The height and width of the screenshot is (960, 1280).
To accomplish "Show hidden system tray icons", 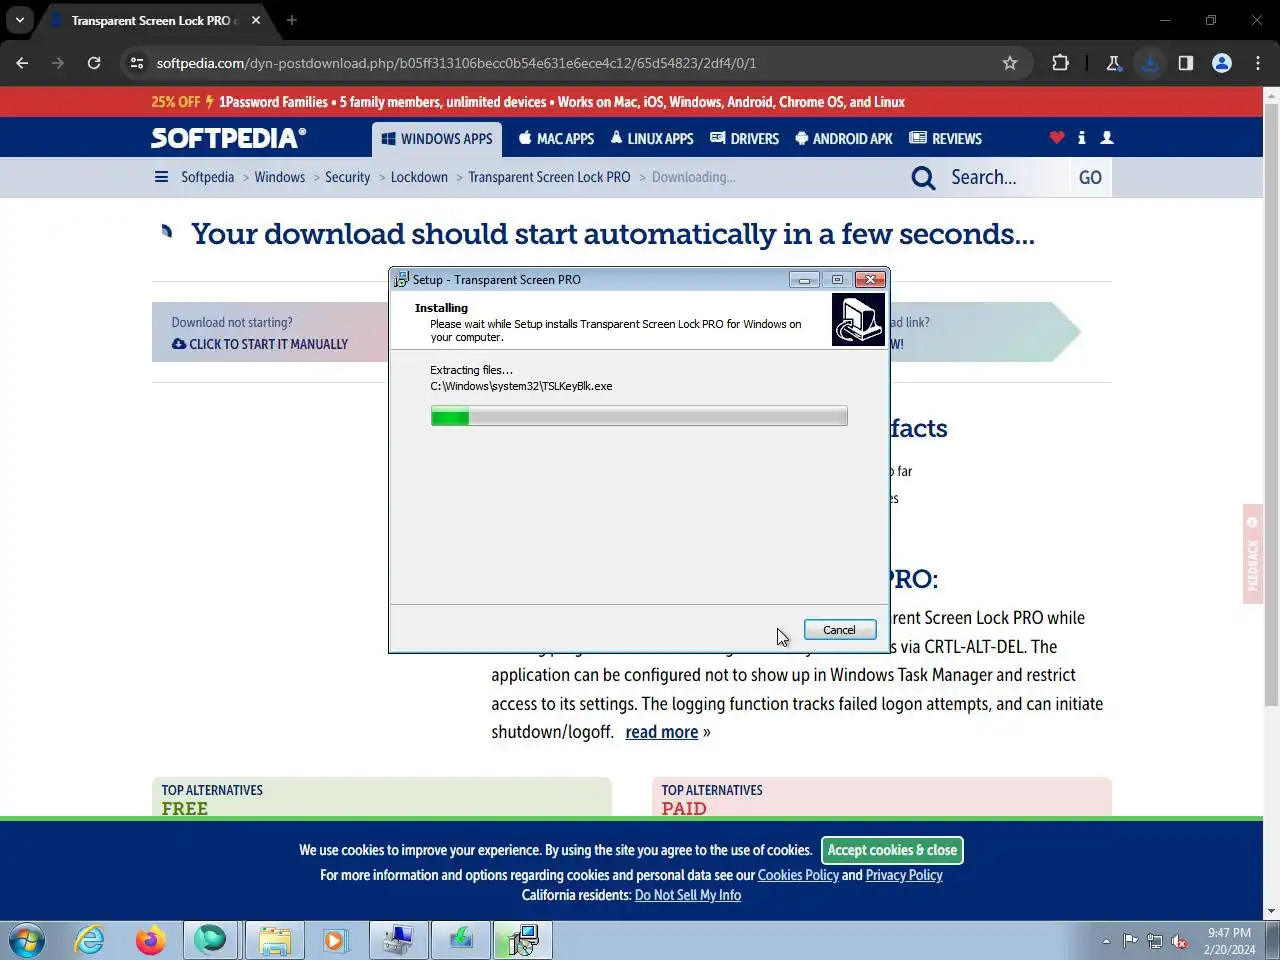I will pyautogui.click(x=1106, y=941).
